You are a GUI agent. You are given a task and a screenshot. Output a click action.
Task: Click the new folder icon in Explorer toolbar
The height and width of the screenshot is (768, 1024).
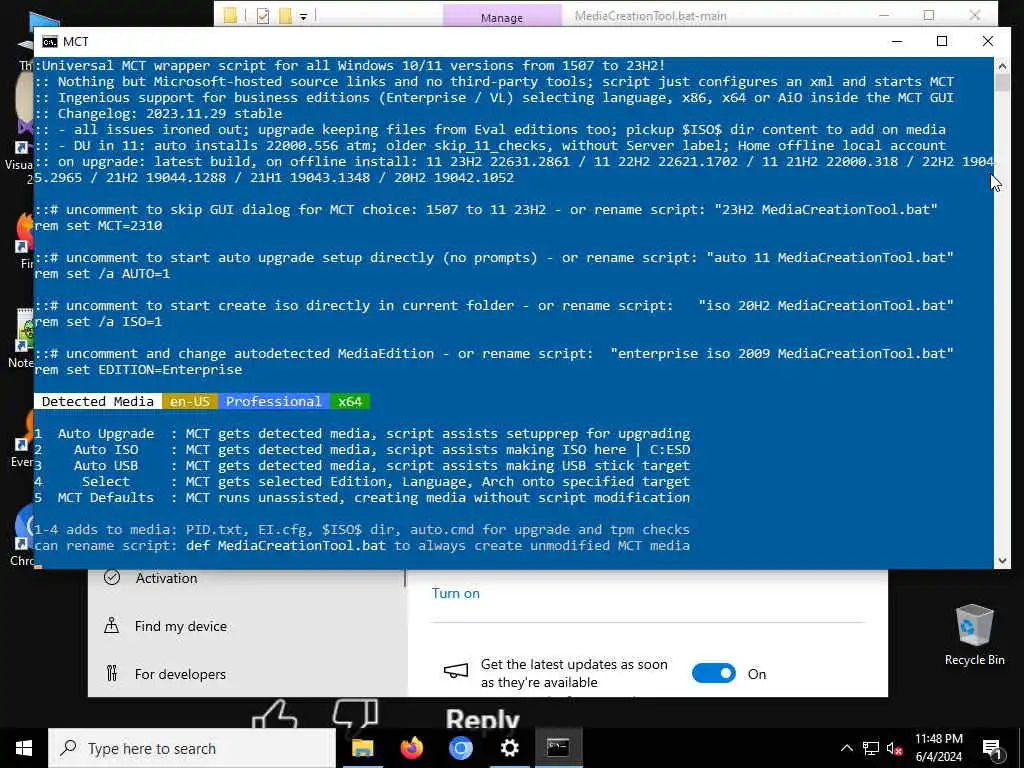[x=285, y=16]
